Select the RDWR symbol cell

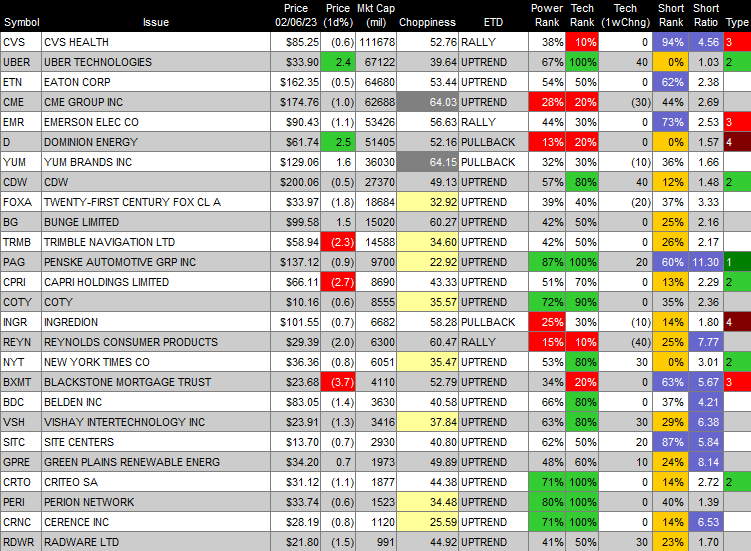coord(21,542)
